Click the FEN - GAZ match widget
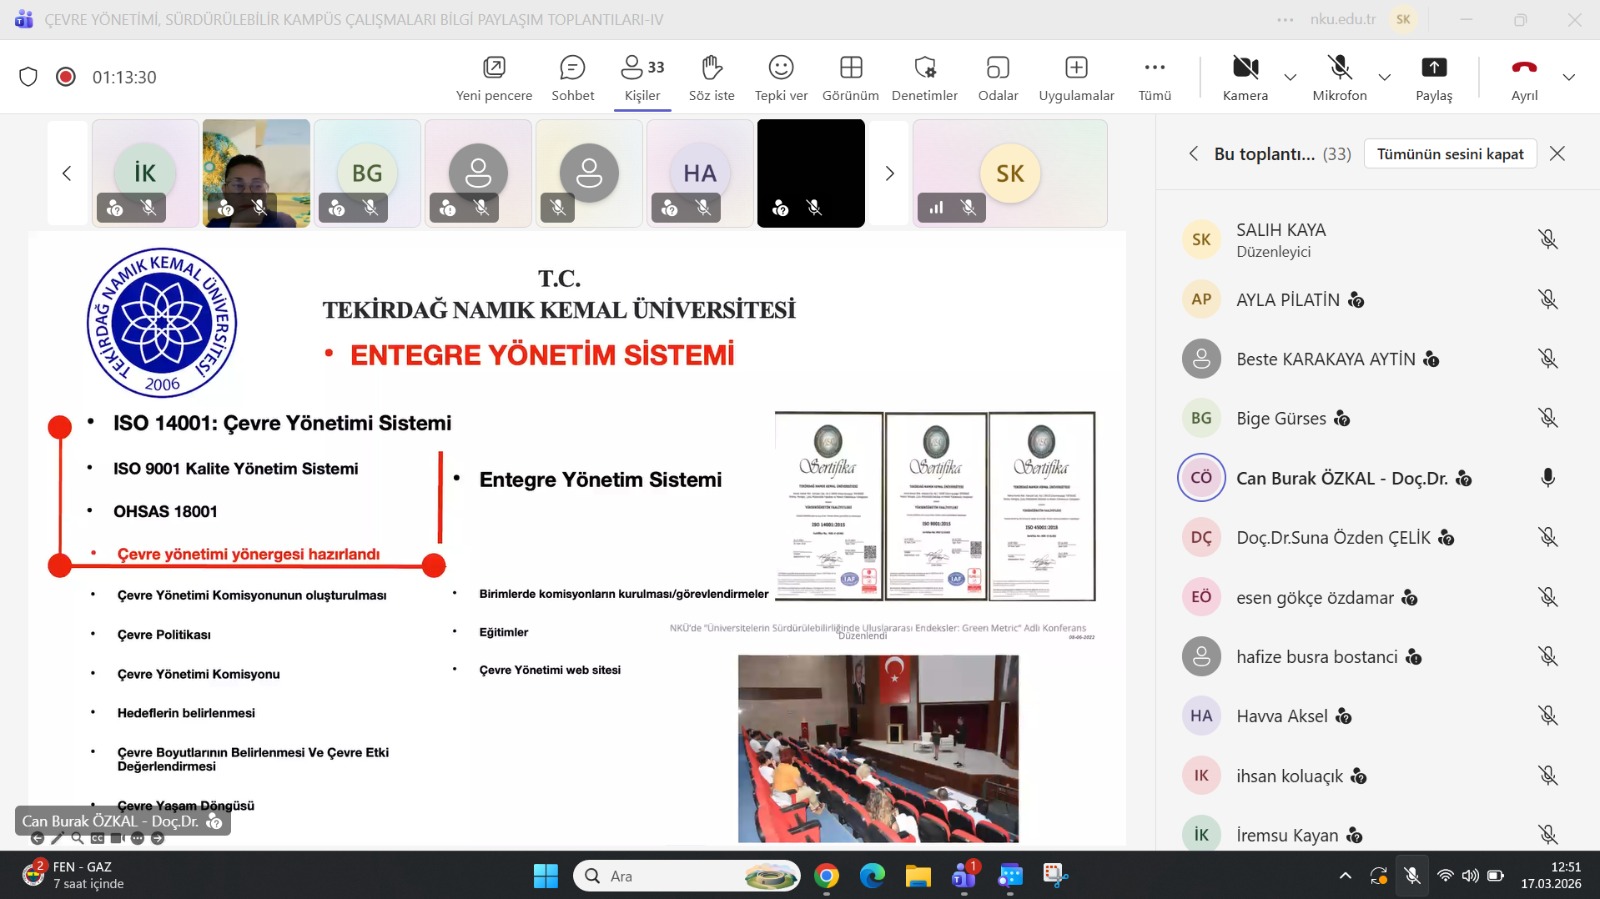Viewport: 1600px width, 899px height. (x=73, y=875)
